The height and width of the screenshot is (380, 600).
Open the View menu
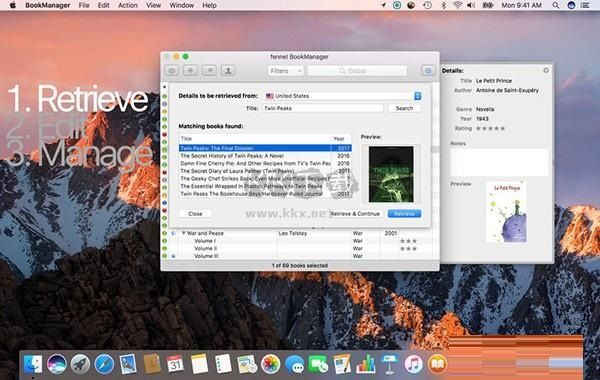click(153, 5)
